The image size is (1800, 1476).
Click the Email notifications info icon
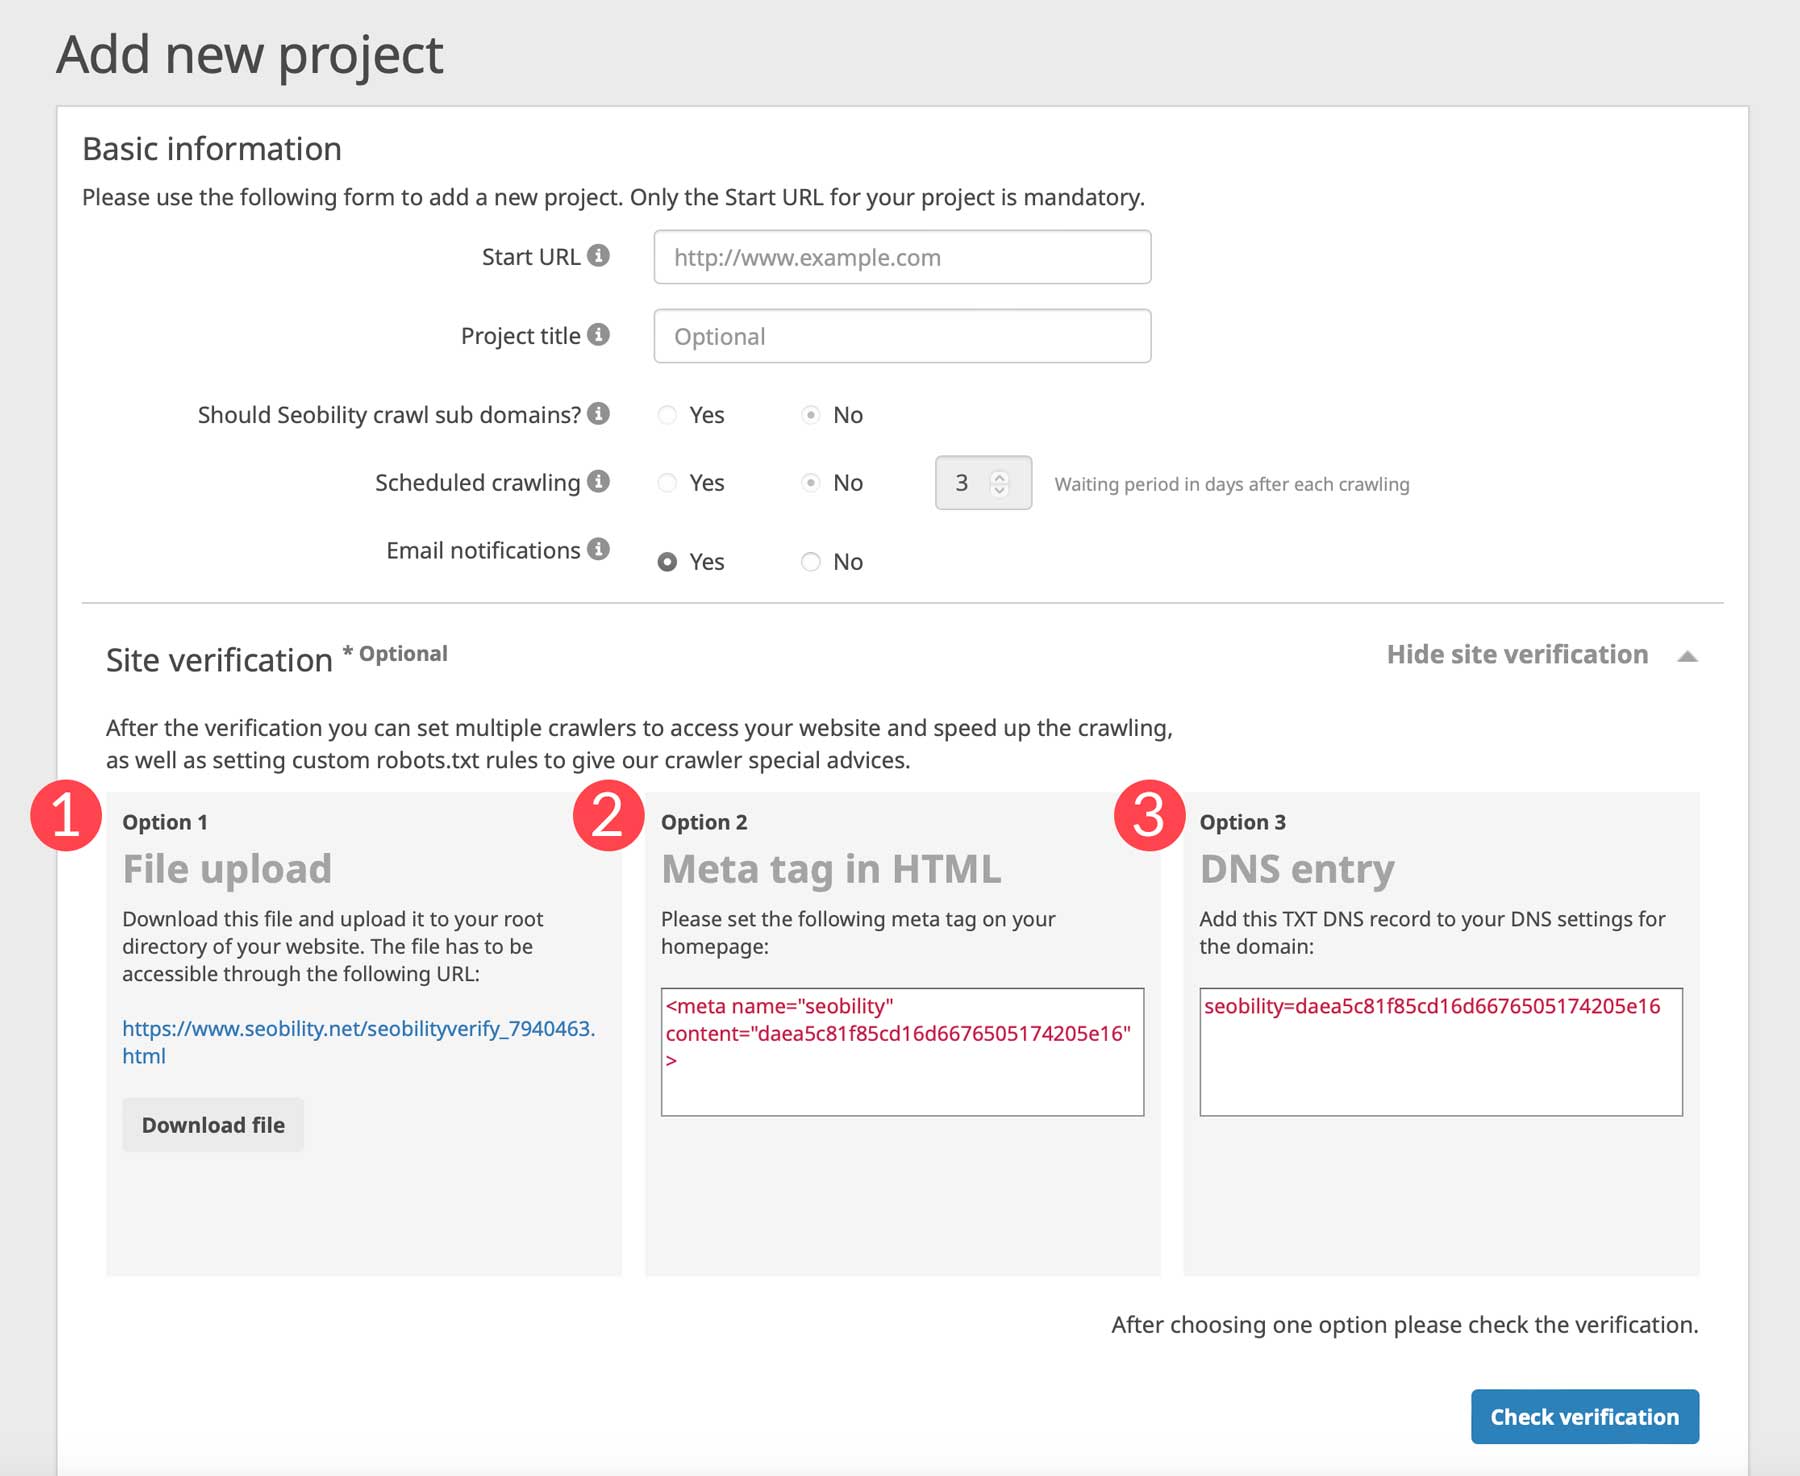598,549
